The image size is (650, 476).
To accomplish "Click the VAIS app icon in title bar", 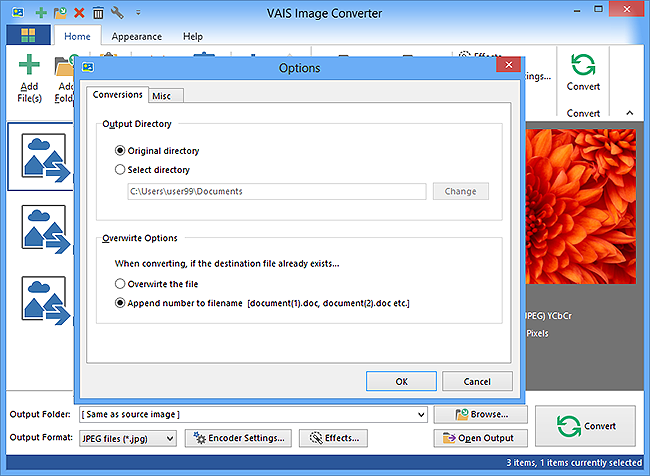I will coord(17,13).
